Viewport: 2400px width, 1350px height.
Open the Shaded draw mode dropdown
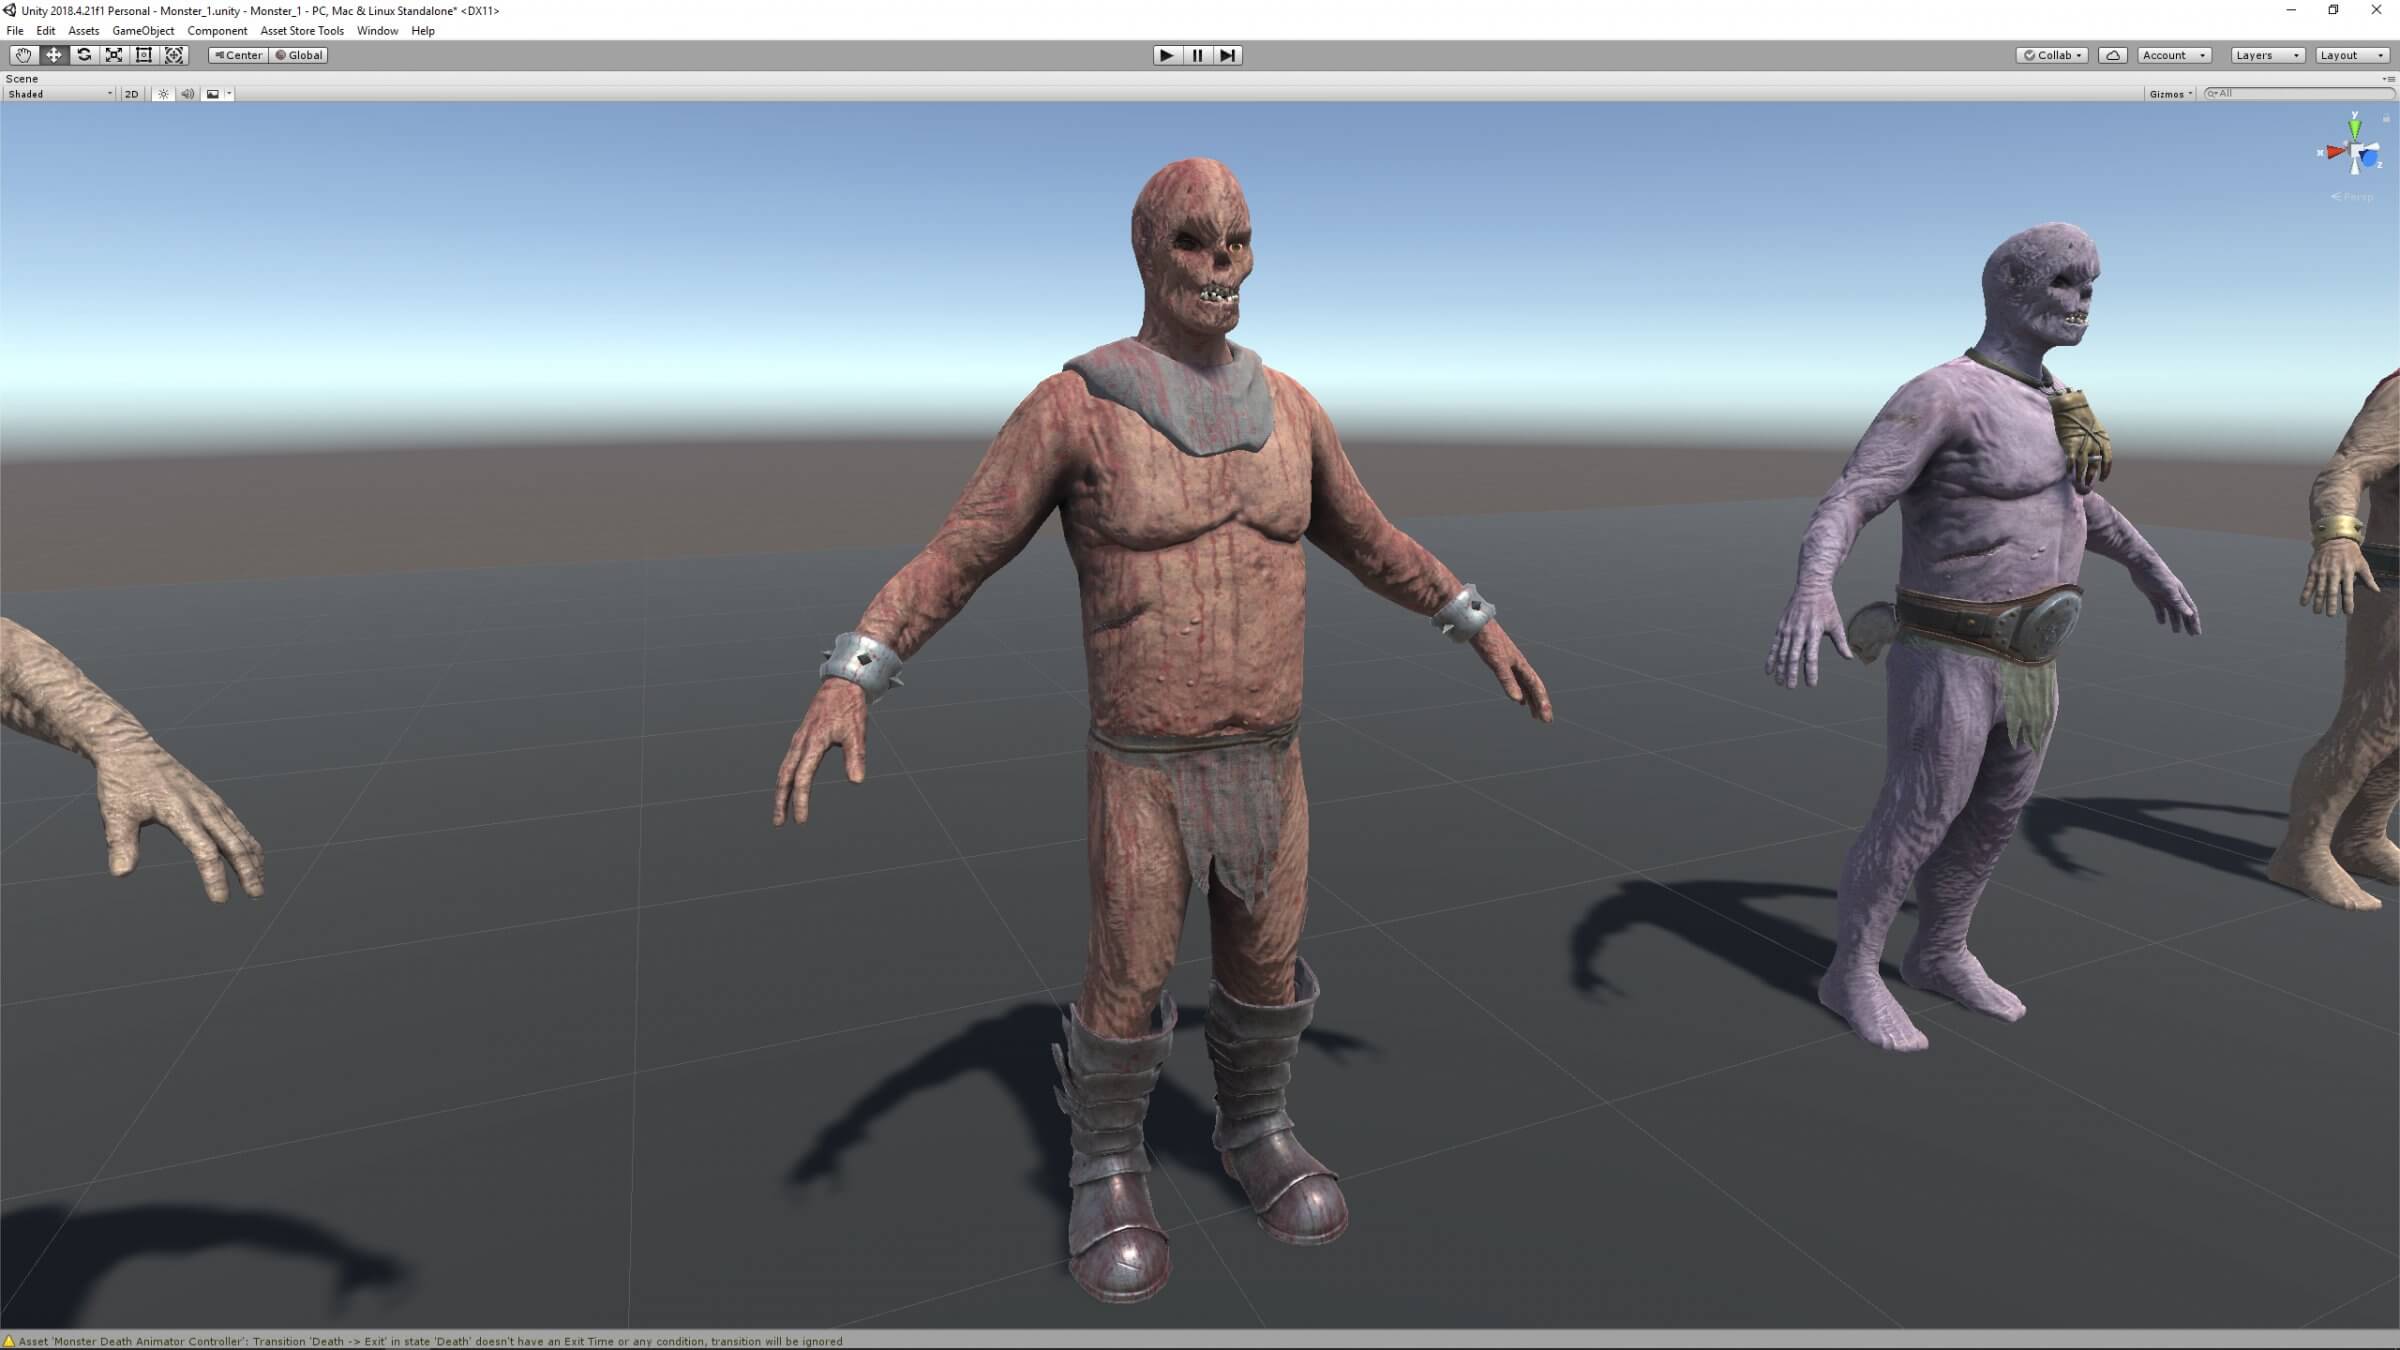tap(60, 94)
